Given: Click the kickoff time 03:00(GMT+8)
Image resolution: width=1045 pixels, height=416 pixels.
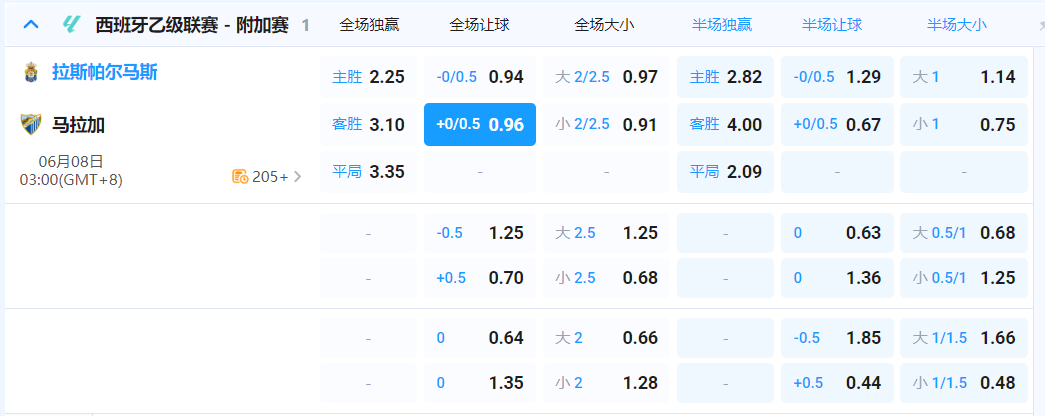Looking at the screenshot, I should (71, 180).
